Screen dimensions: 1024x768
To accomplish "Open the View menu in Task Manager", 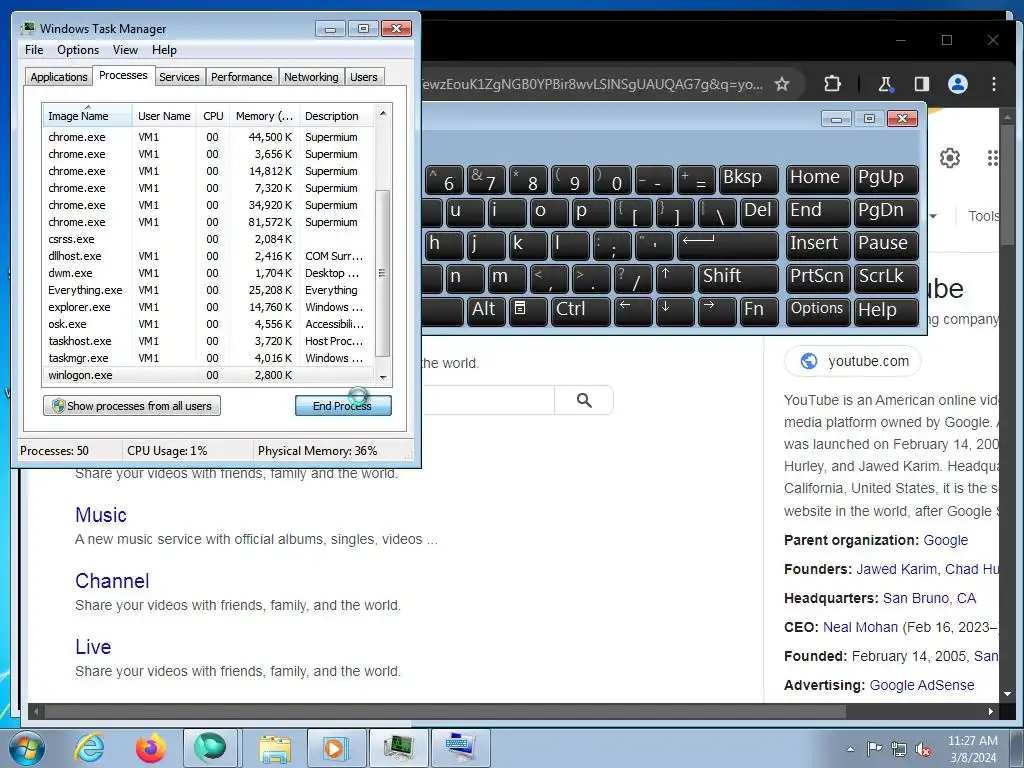I will coord(125,50).
